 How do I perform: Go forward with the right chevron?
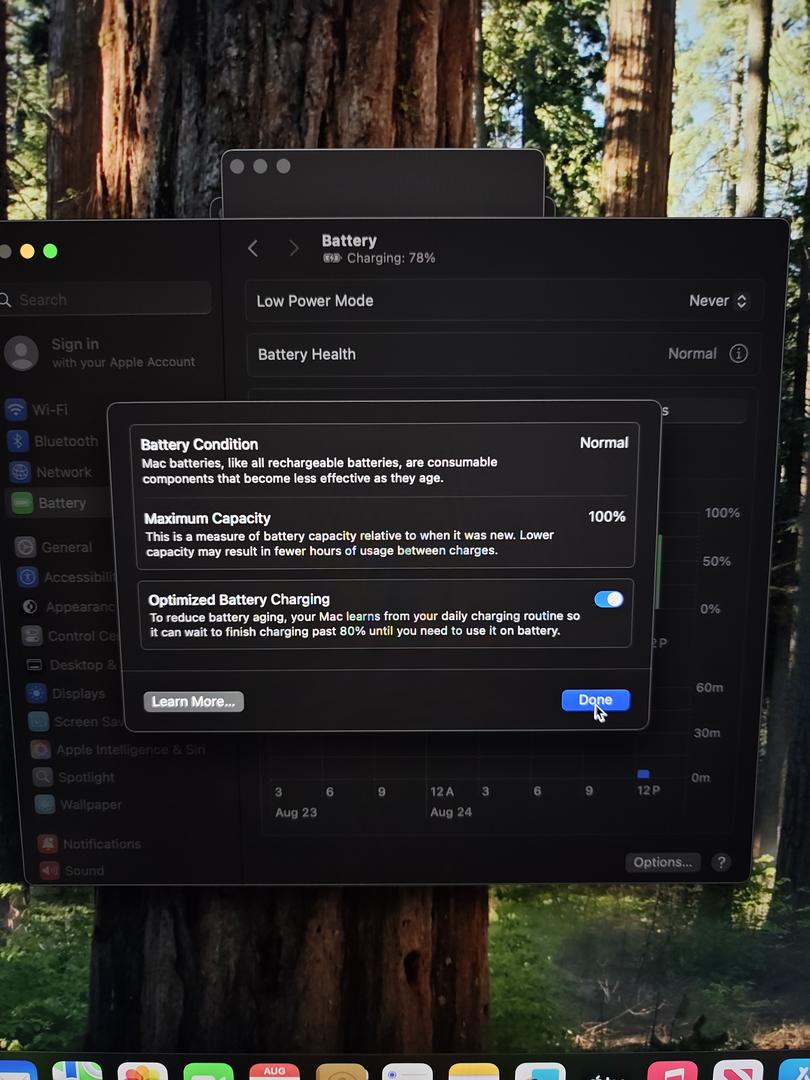(x=294, y=248)
